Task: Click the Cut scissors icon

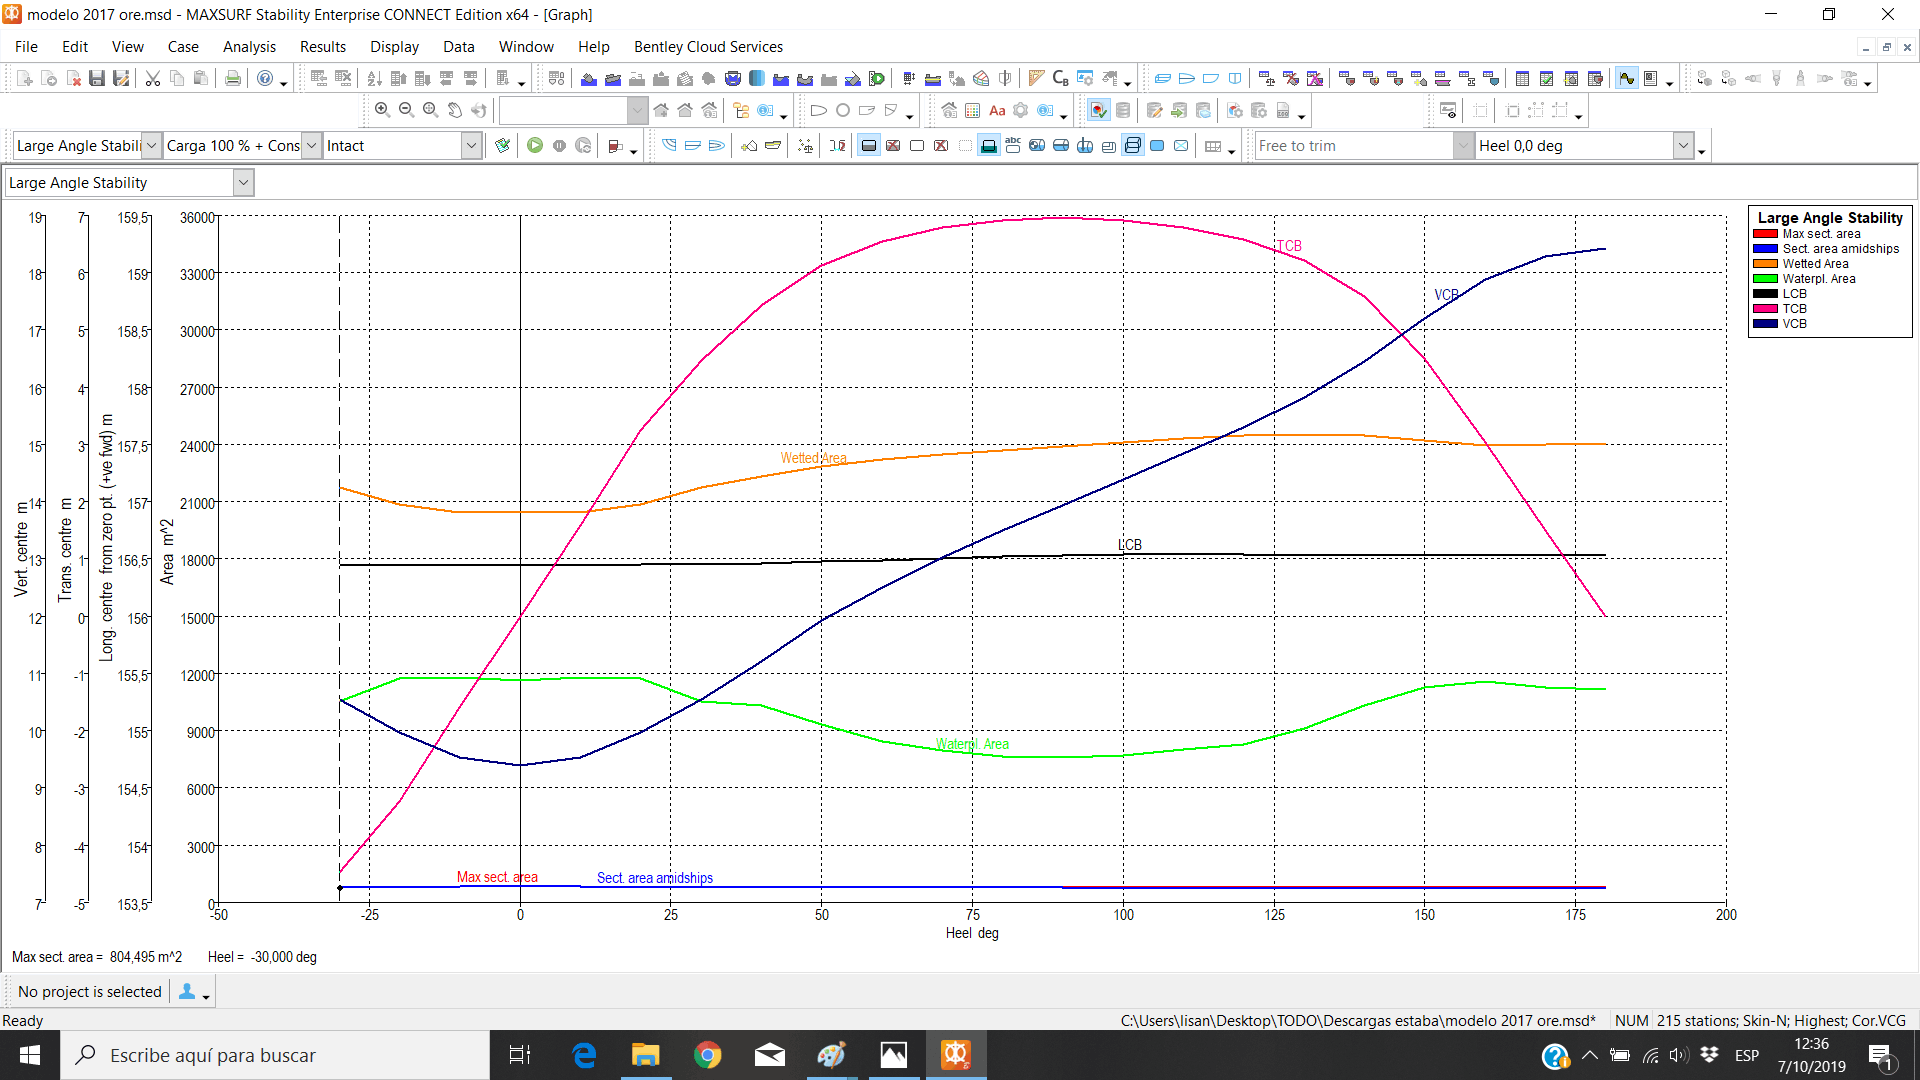Action: (153, 78)
